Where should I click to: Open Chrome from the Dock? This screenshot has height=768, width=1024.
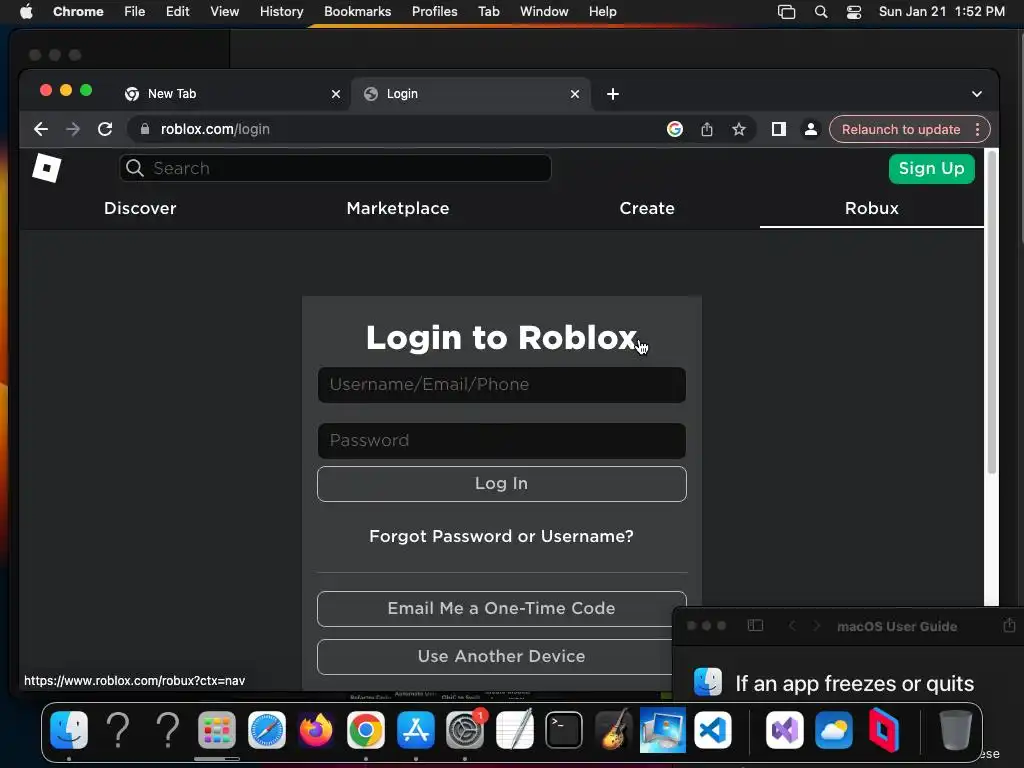[x=366, y=730]
